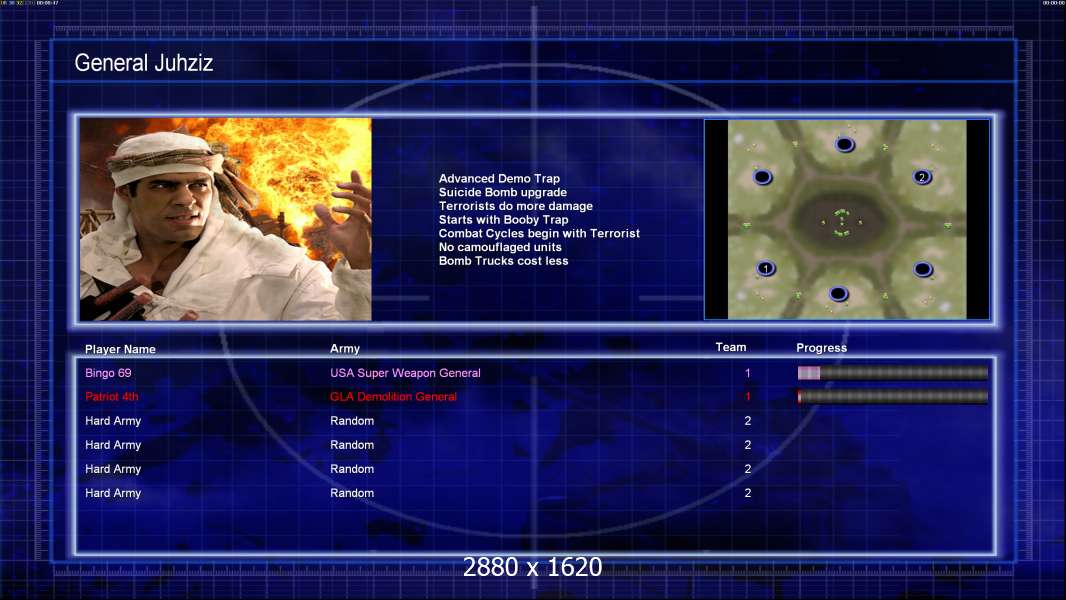Select the unnumbered bottom-center start marker on the minimap
1066x600 pixels.
pyautogui.click(x=838, y=294)
